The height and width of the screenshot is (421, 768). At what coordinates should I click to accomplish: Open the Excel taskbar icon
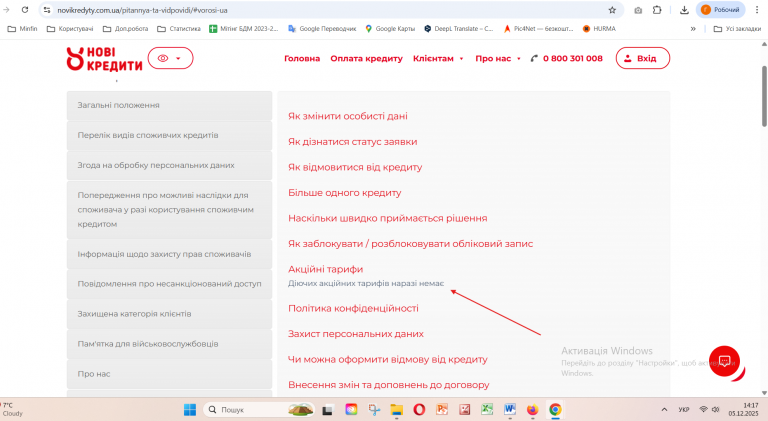point(487,409)
